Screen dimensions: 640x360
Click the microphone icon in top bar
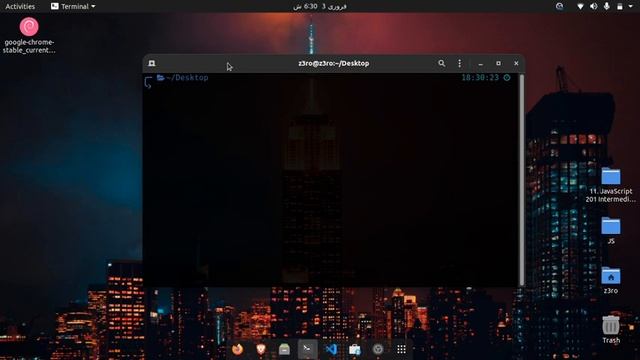point(607,6)
